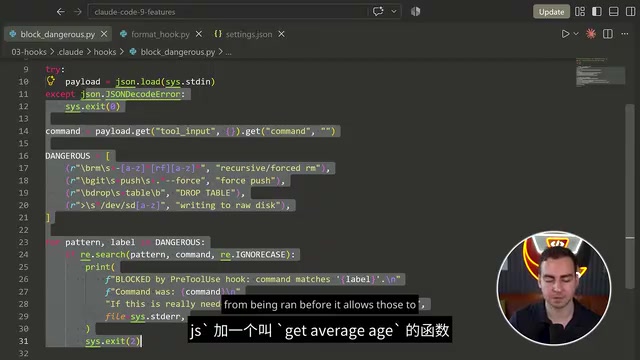This screenshot has height=360, width=640.
Task: Toggle the bottom panel
Action: click(613, 11)
